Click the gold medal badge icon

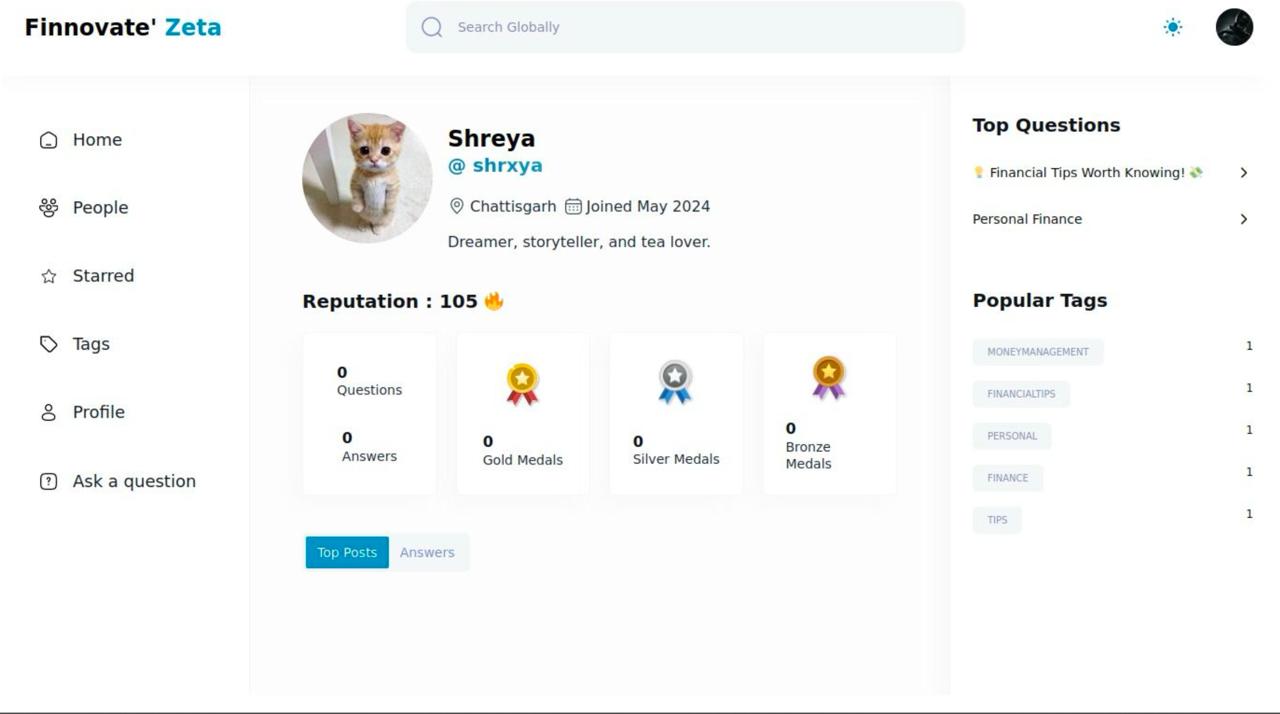[x=522, y=383]
